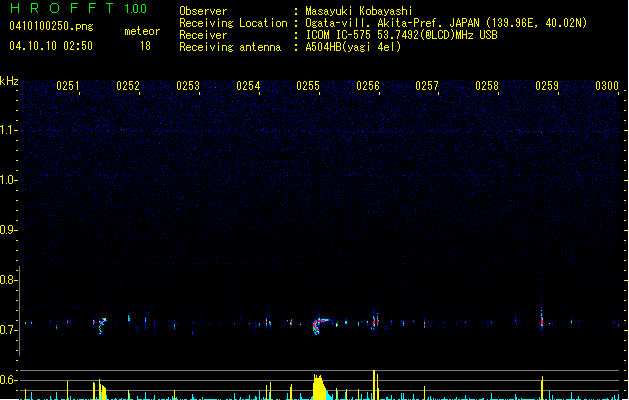Image resolution: width=629 pixels, height=400 pixels.
Task: Click the vertical meteor echo at 0259
Action: tap(542, 319)
